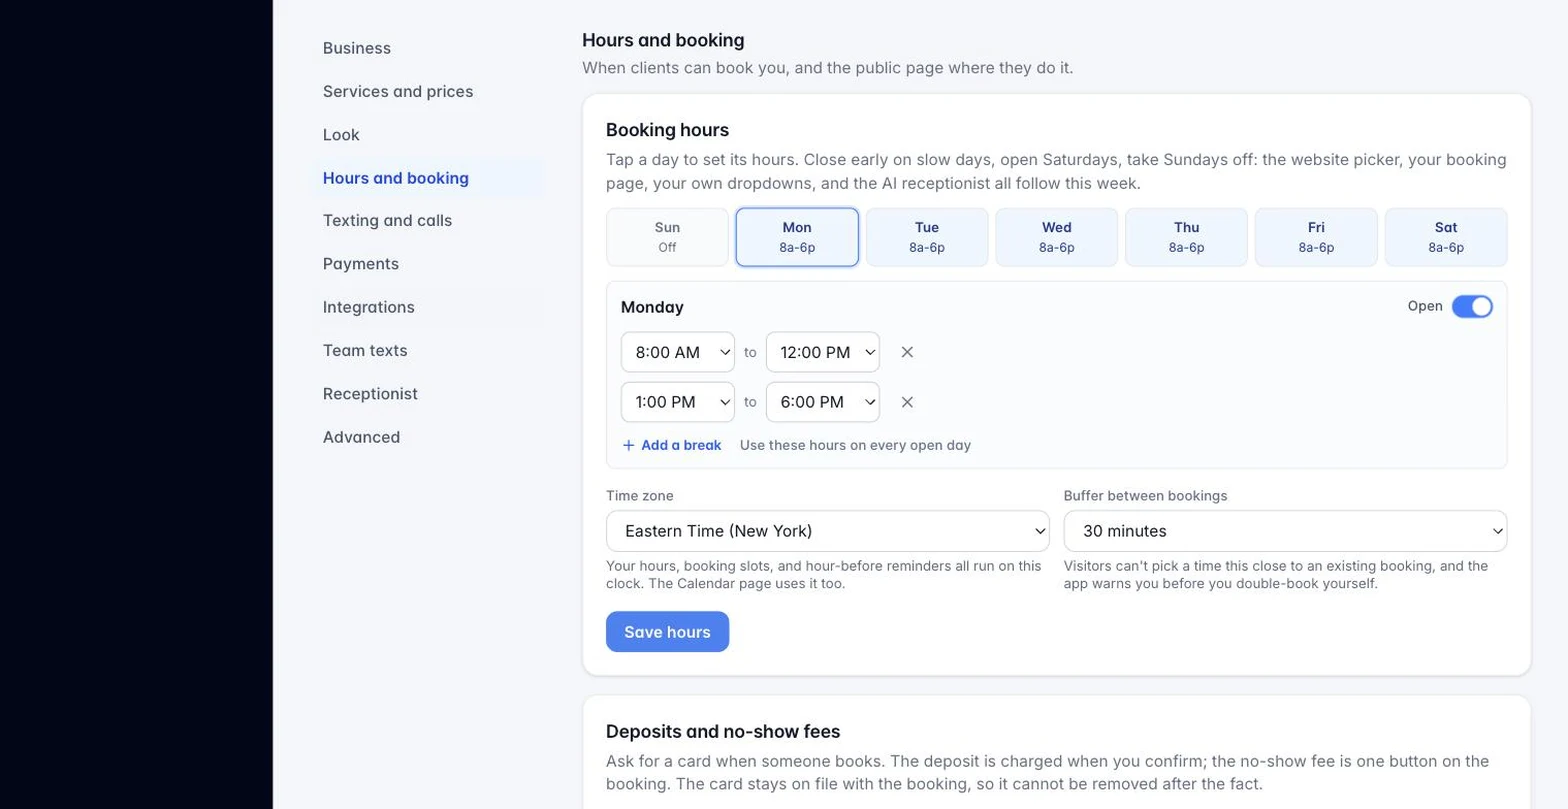Open the Receptionist settings section

click(428, 394)
